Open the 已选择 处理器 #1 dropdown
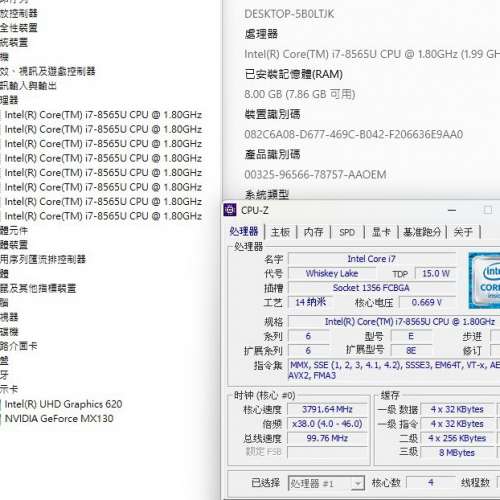 point(326,483)
